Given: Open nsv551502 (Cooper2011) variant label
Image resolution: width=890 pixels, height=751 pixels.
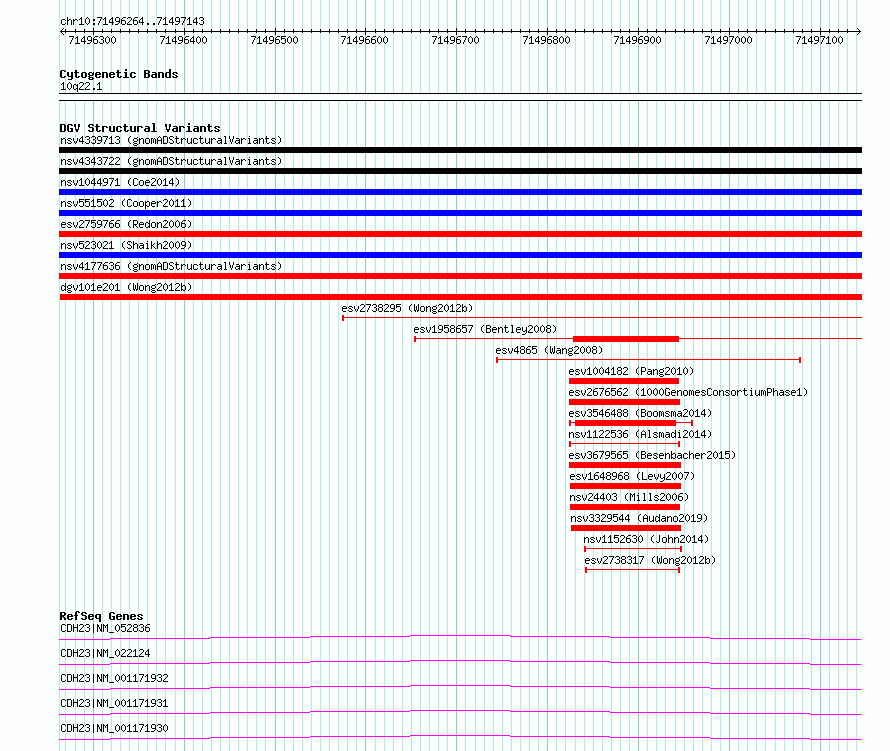Looking at the screenshot, I should [x=126, y=203].
